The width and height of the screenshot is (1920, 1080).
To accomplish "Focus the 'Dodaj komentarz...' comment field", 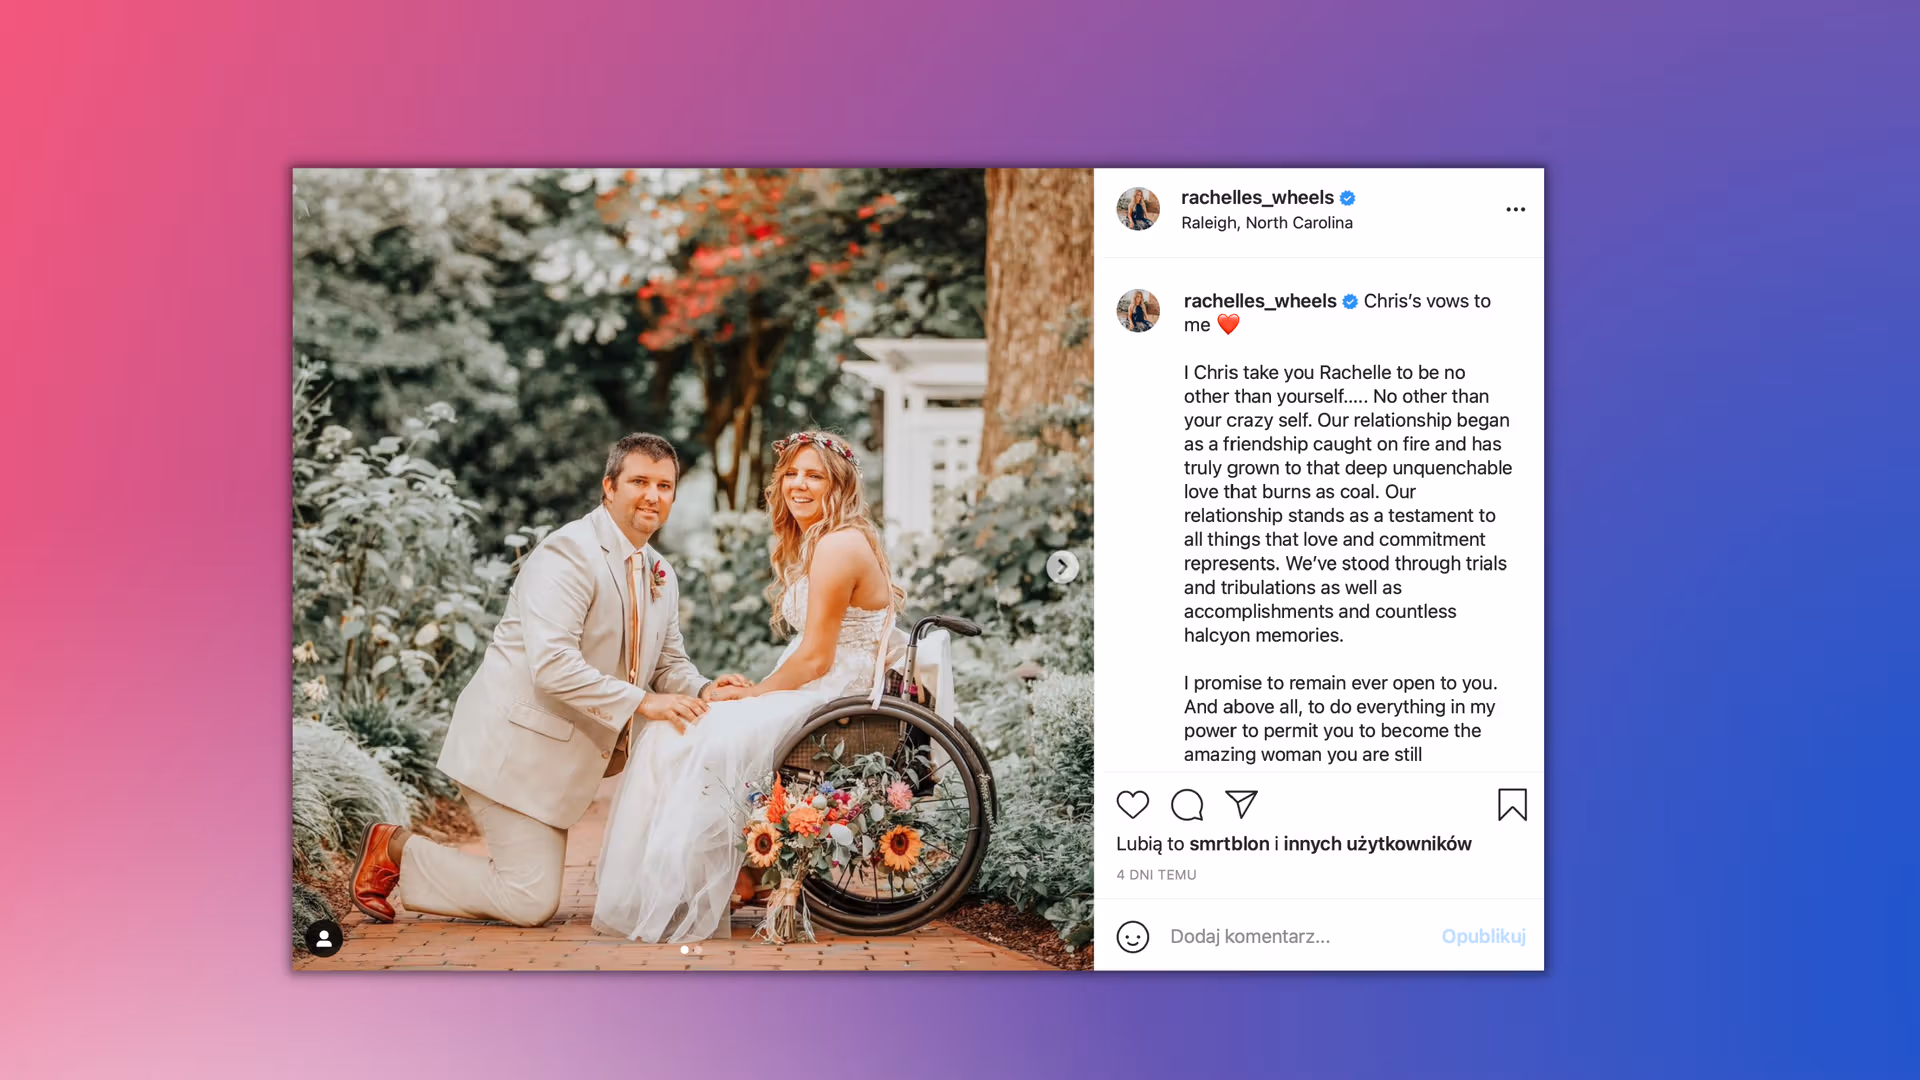I will [1296, 937].
